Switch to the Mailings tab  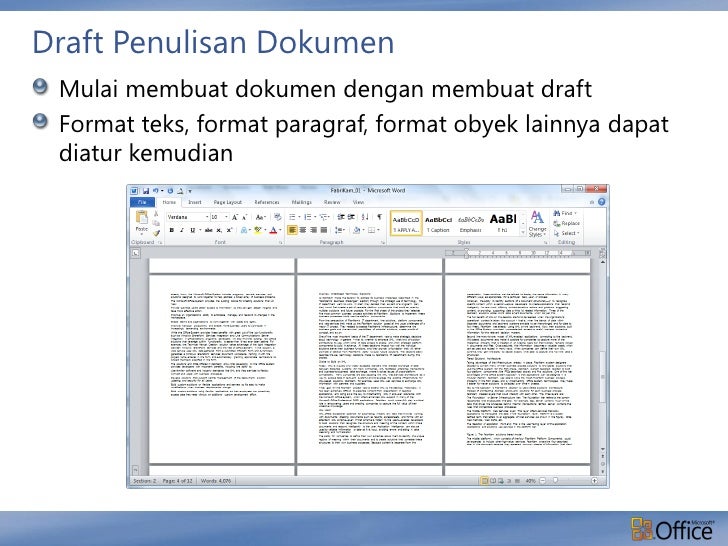301,202
